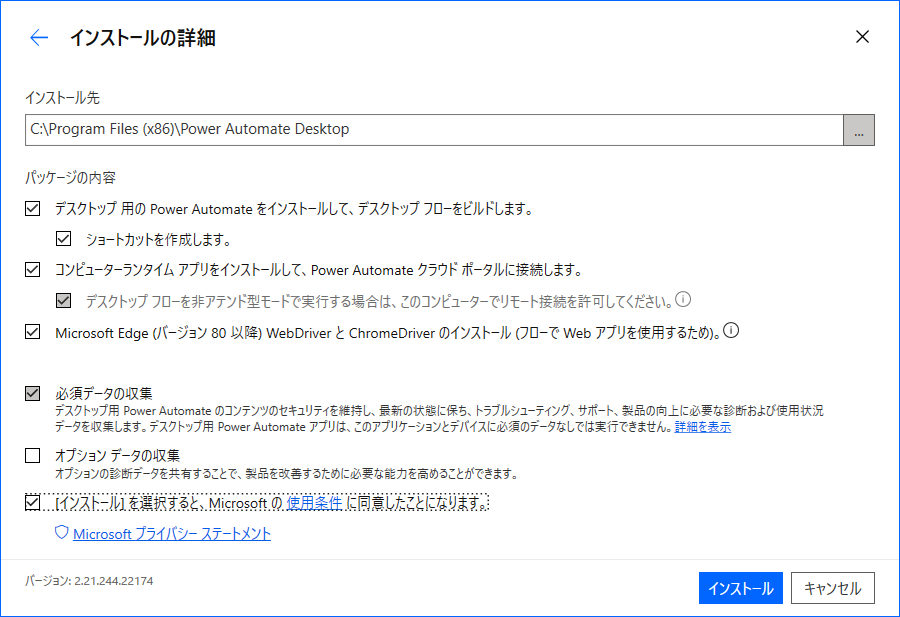The height and width of the screenshot is (617, 900).
Task: Click the 必須データの収集 checkbox
Action: click(x=33, y=393)
